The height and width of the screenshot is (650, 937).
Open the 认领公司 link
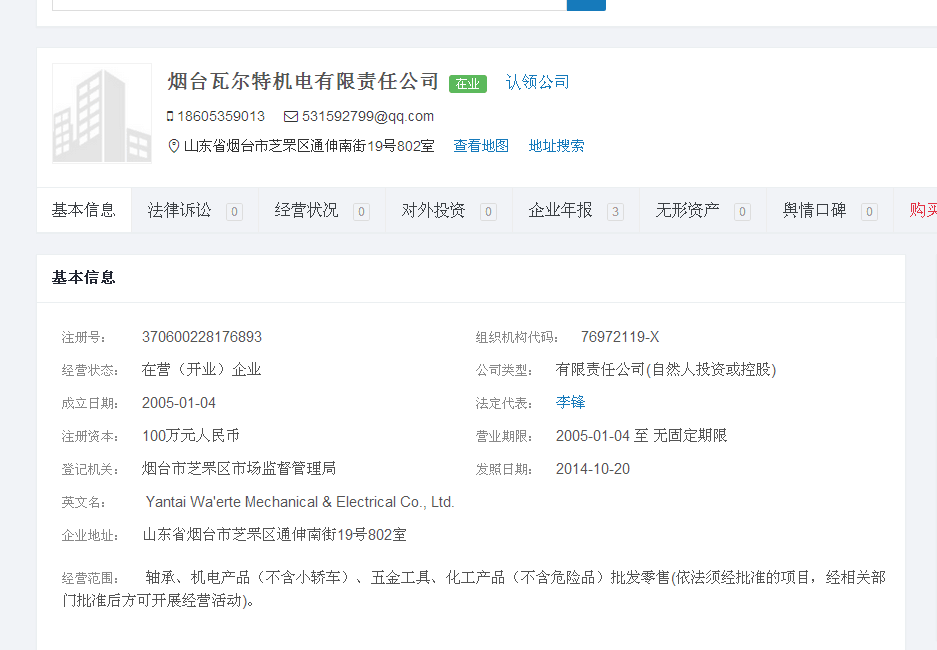click(537, 82)
